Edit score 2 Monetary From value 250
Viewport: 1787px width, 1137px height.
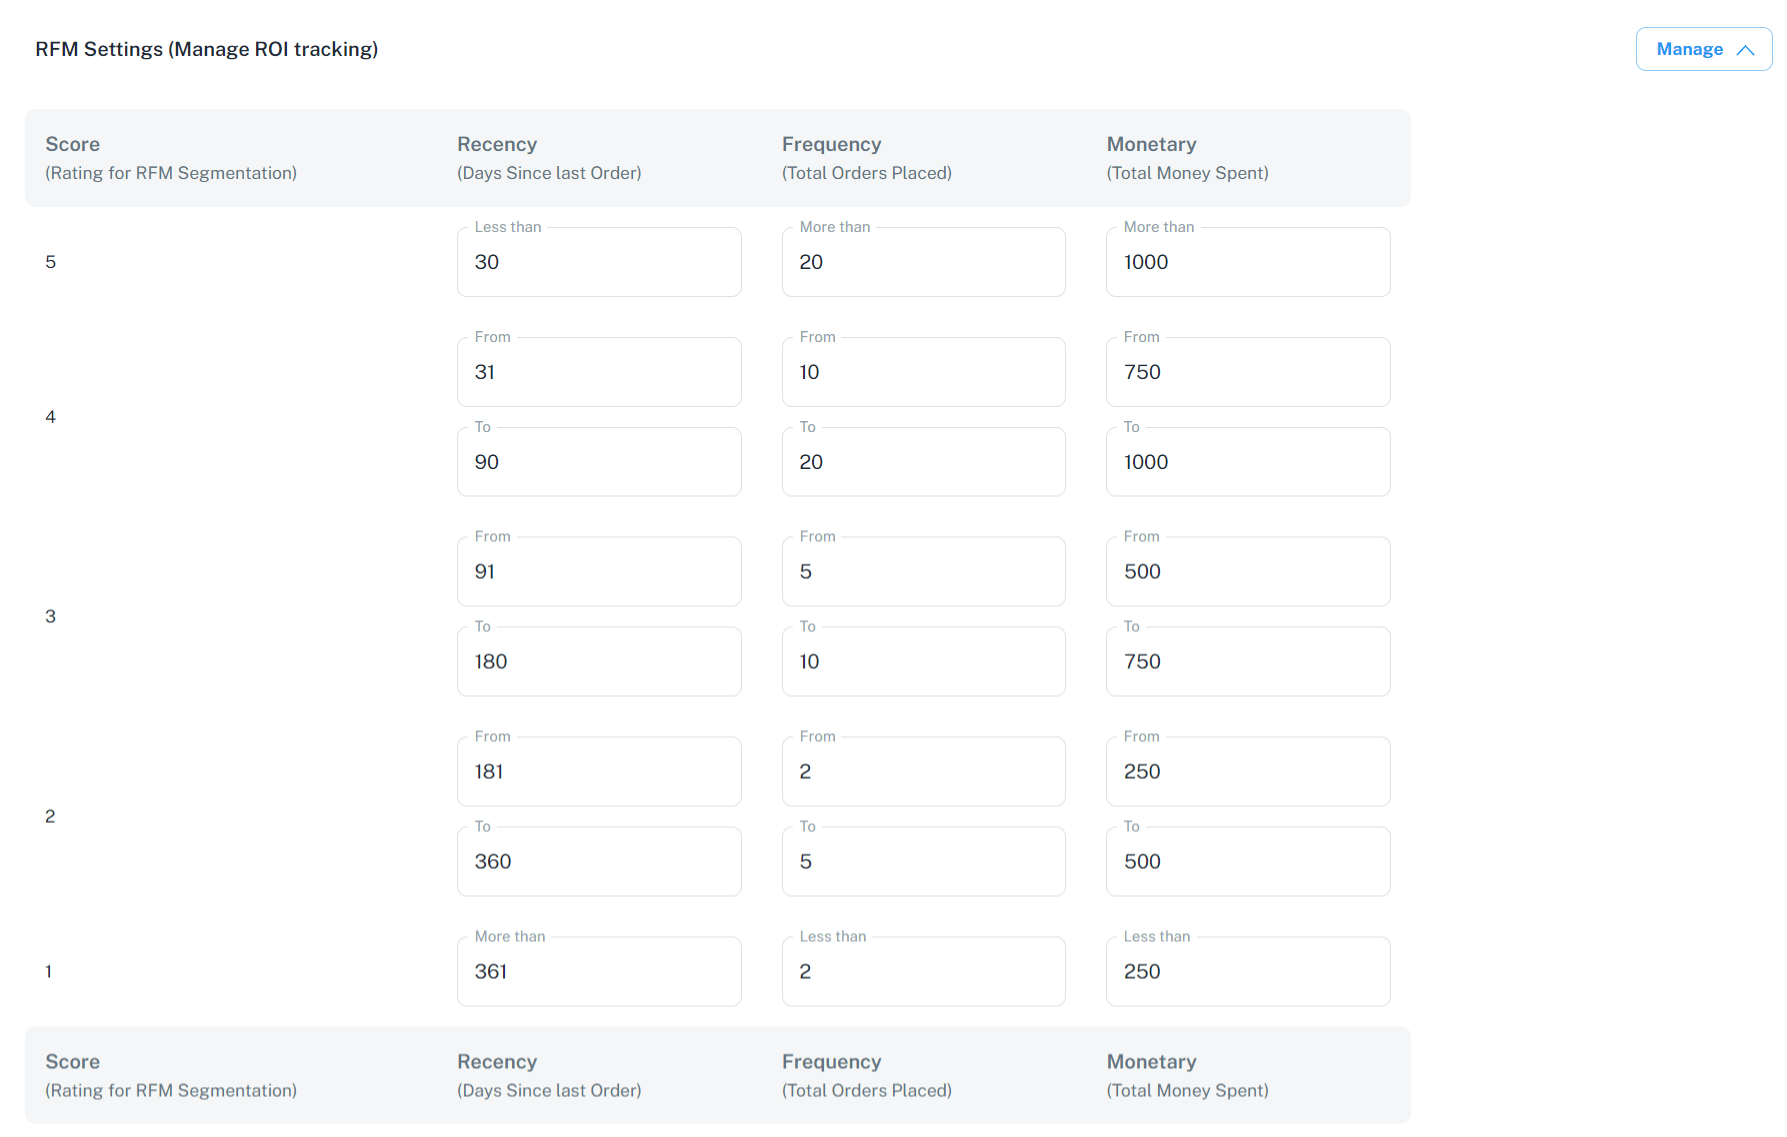click(1248, 772)
